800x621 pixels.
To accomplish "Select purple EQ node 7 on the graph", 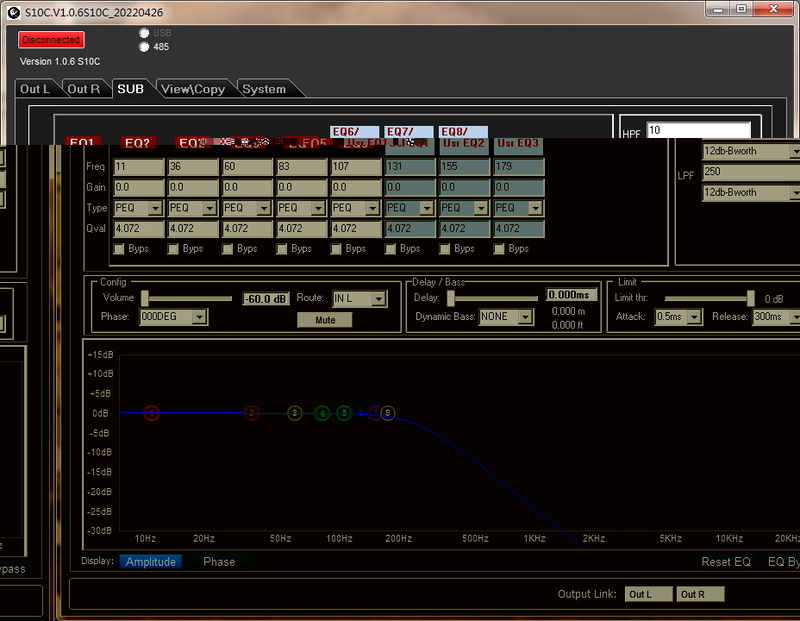I will point(376,413).
